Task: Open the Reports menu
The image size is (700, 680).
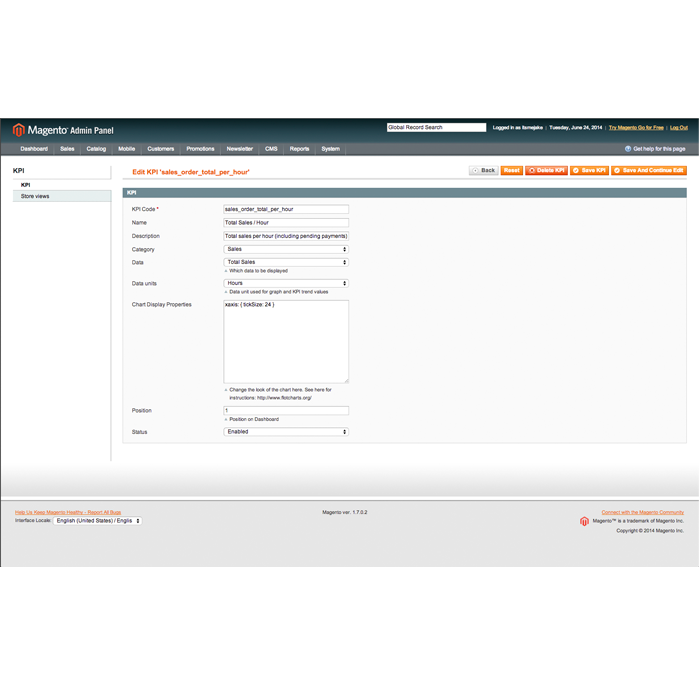Action: [299, 149]
